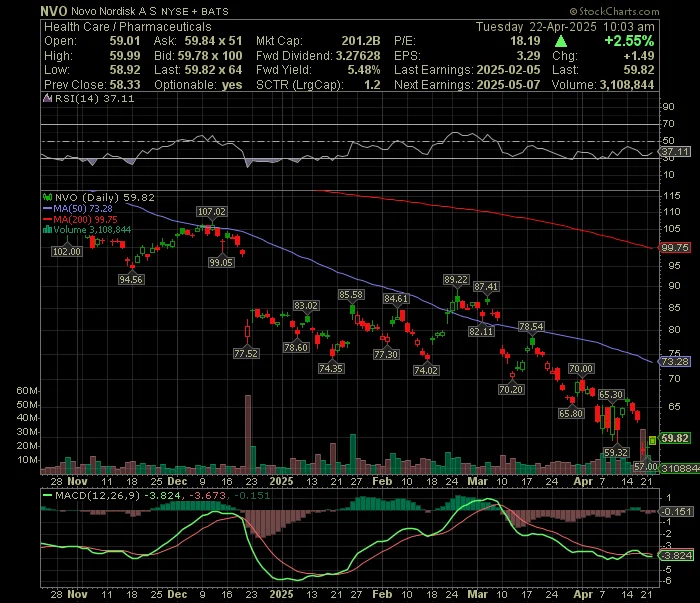Click the 87.41 price annotation label
700x603 pixels.
[486, 287]
